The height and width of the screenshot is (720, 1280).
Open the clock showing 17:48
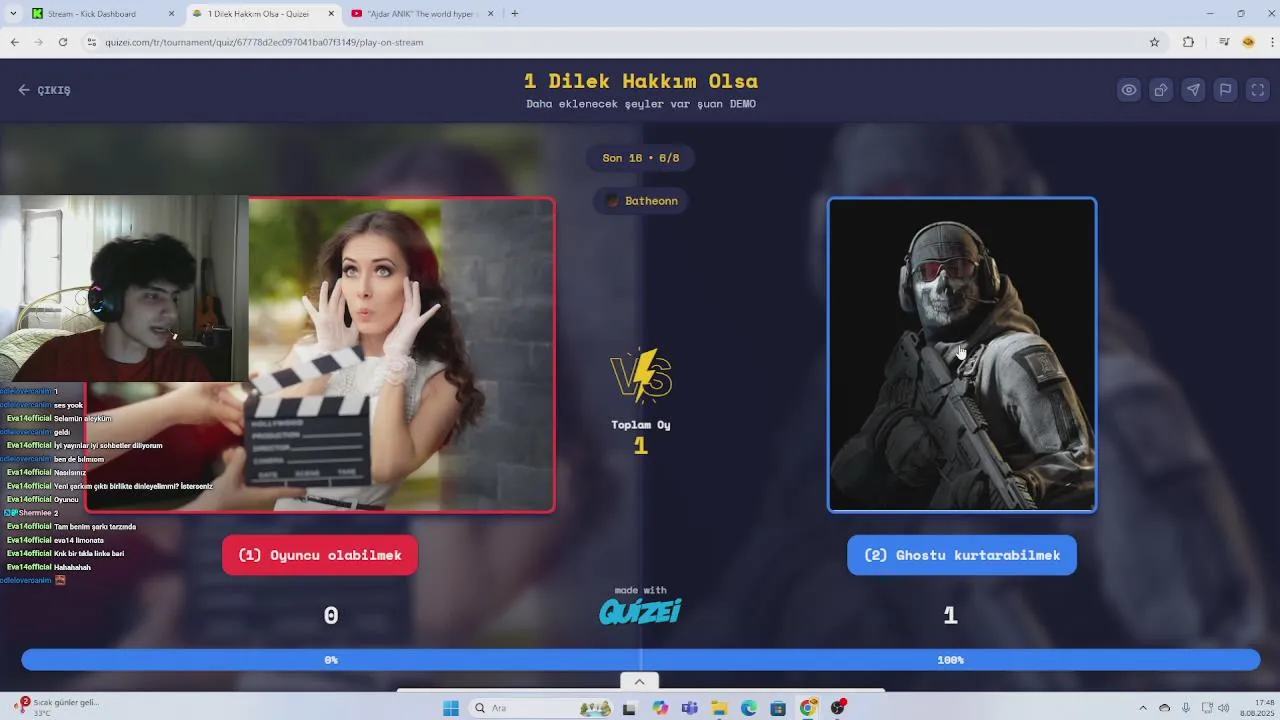(1257, 708)
